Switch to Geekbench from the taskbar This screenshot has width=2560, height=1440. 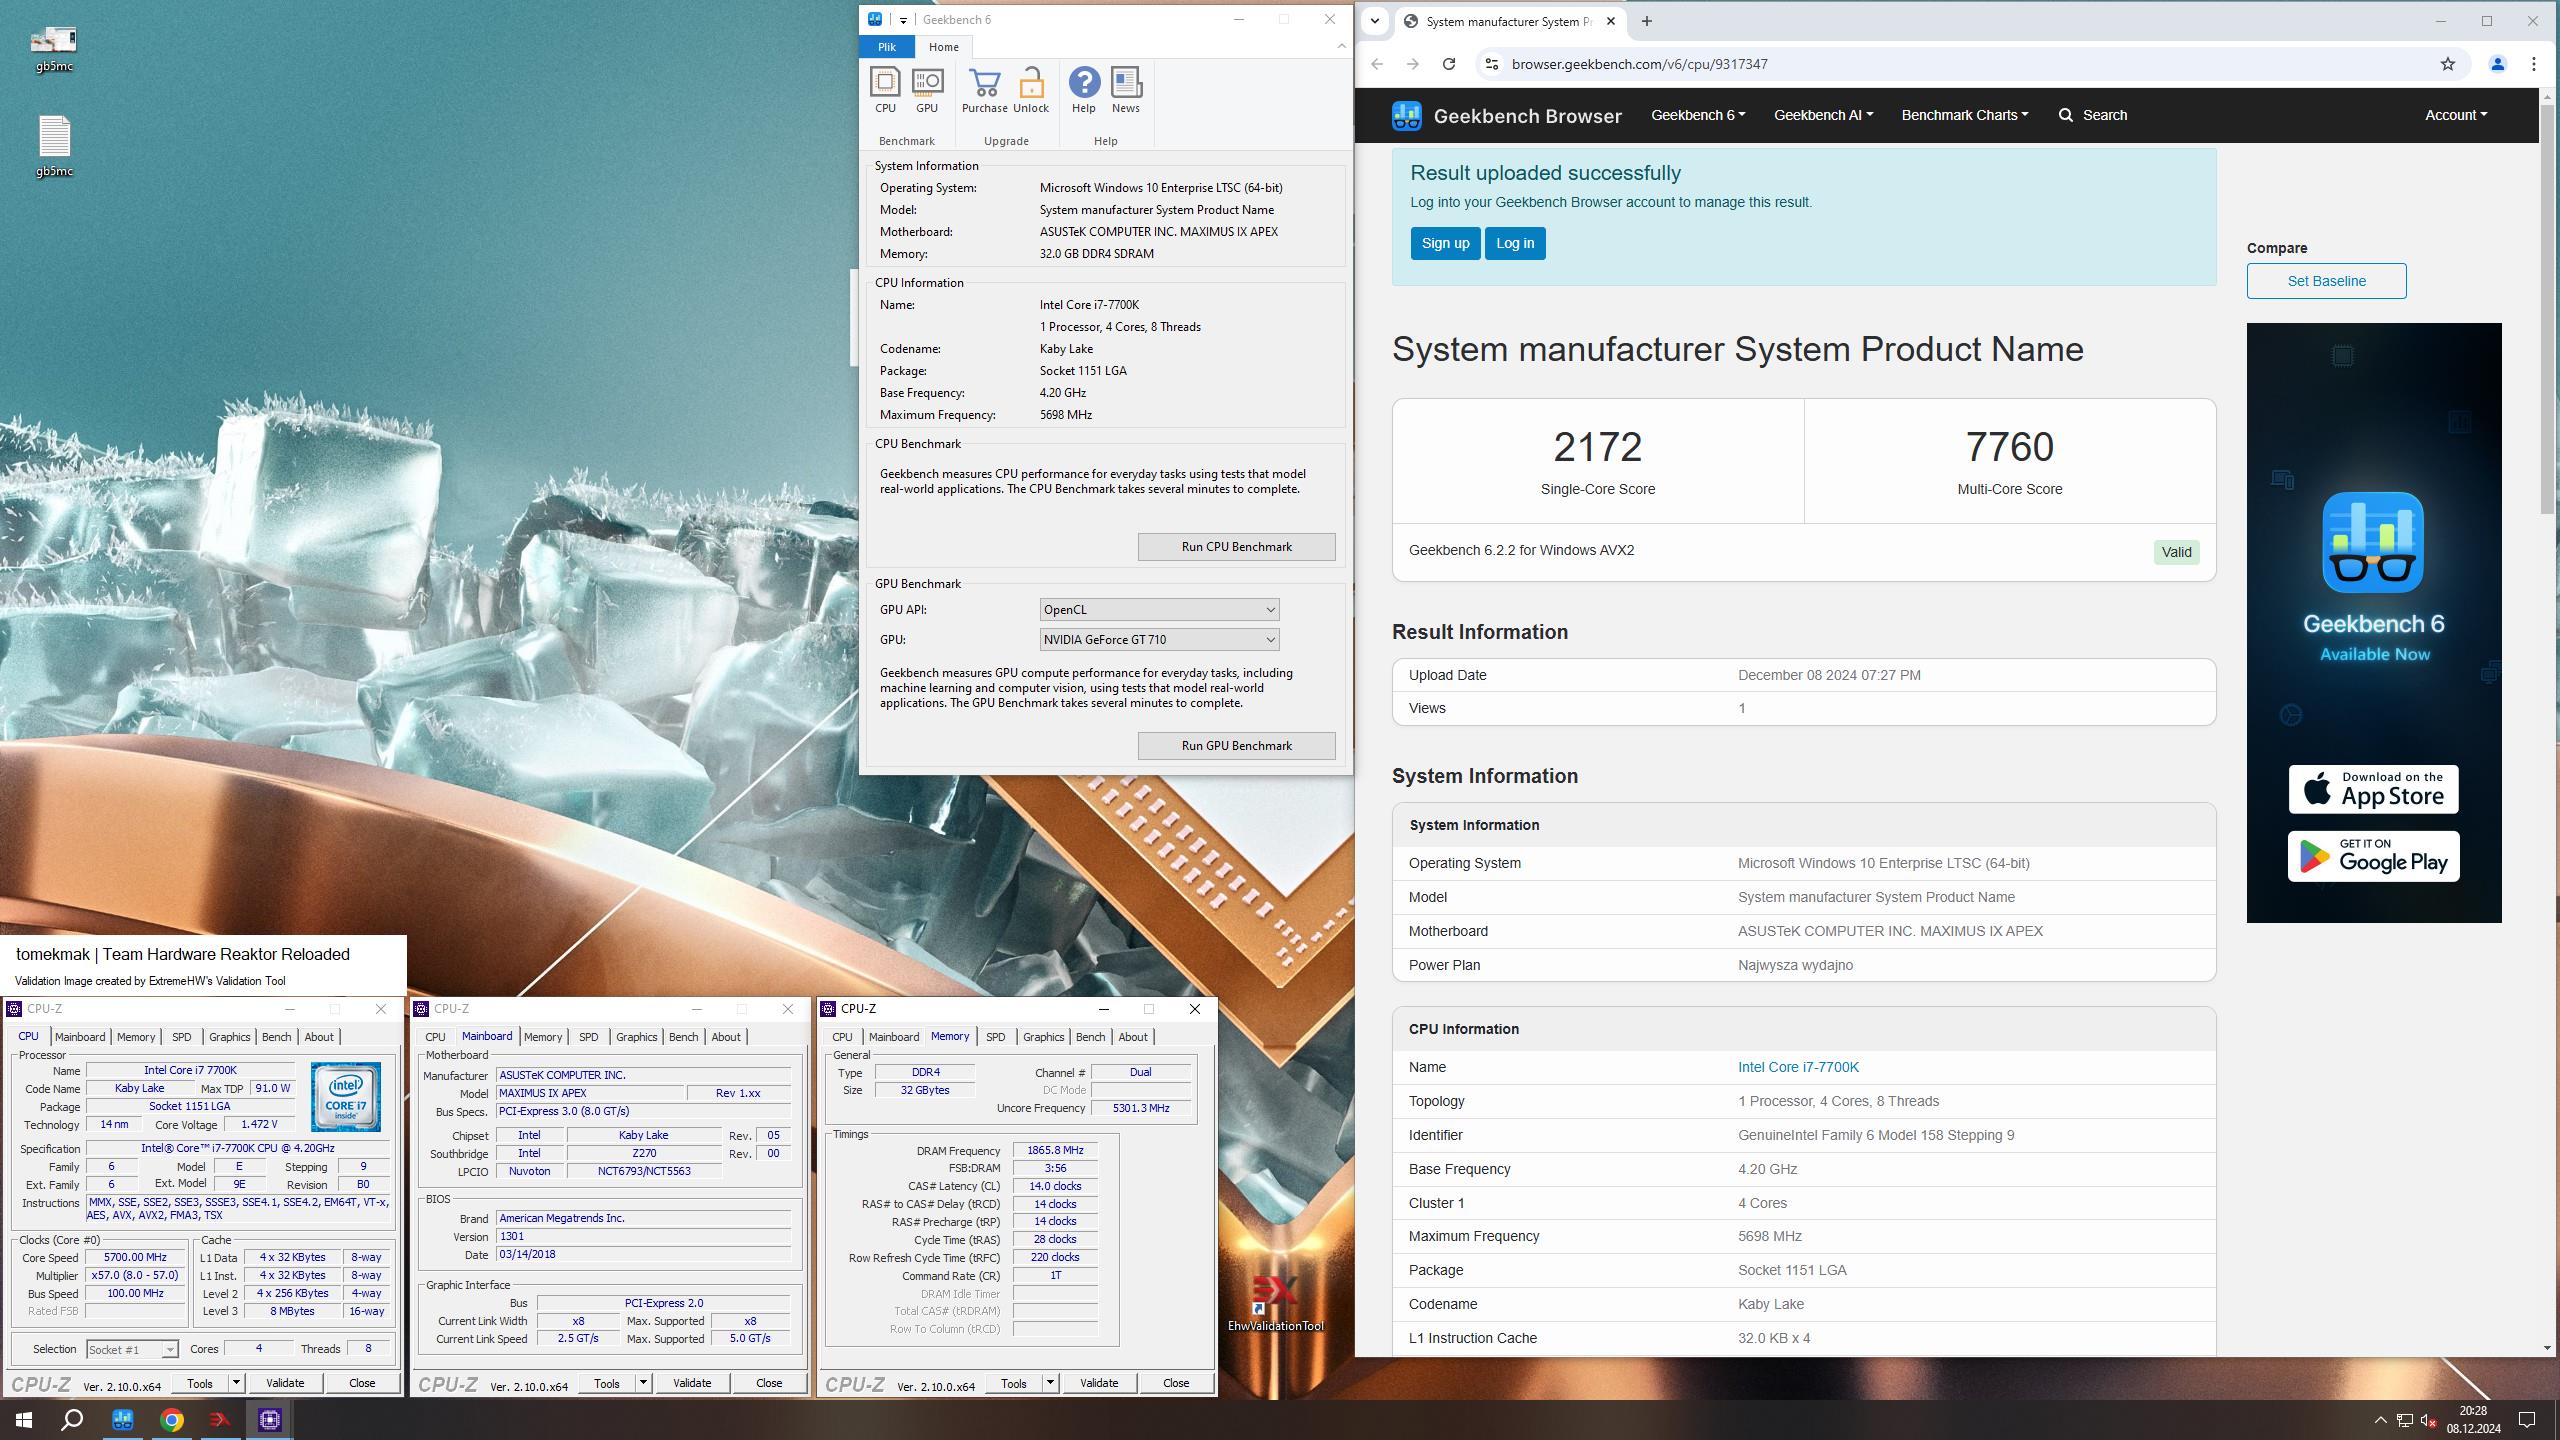tap(123, 1419)
